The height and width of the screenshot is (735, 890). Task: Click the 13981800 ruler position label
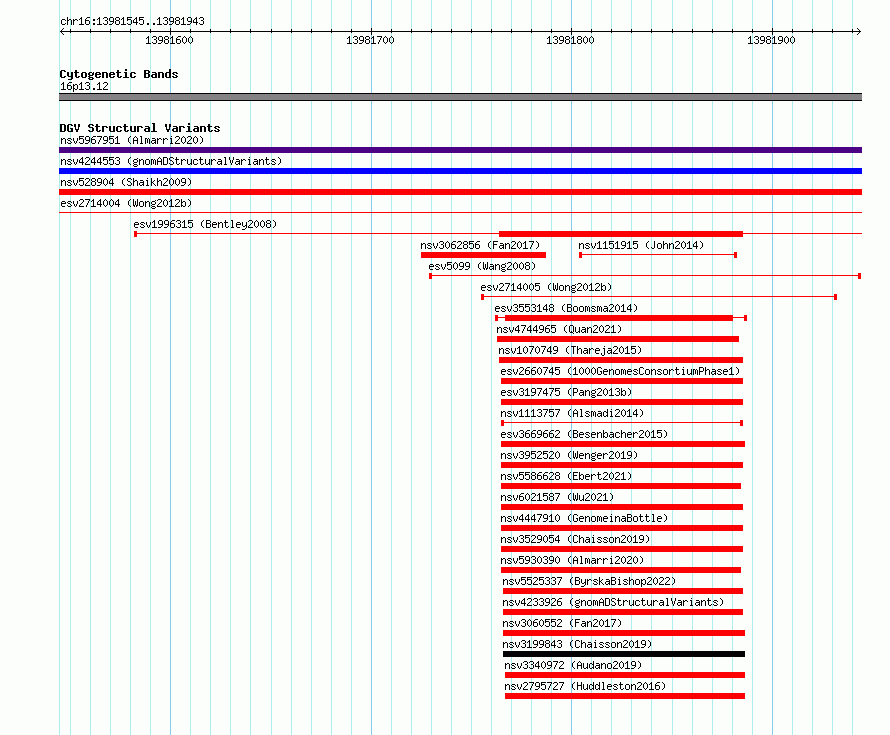(570, 40)
